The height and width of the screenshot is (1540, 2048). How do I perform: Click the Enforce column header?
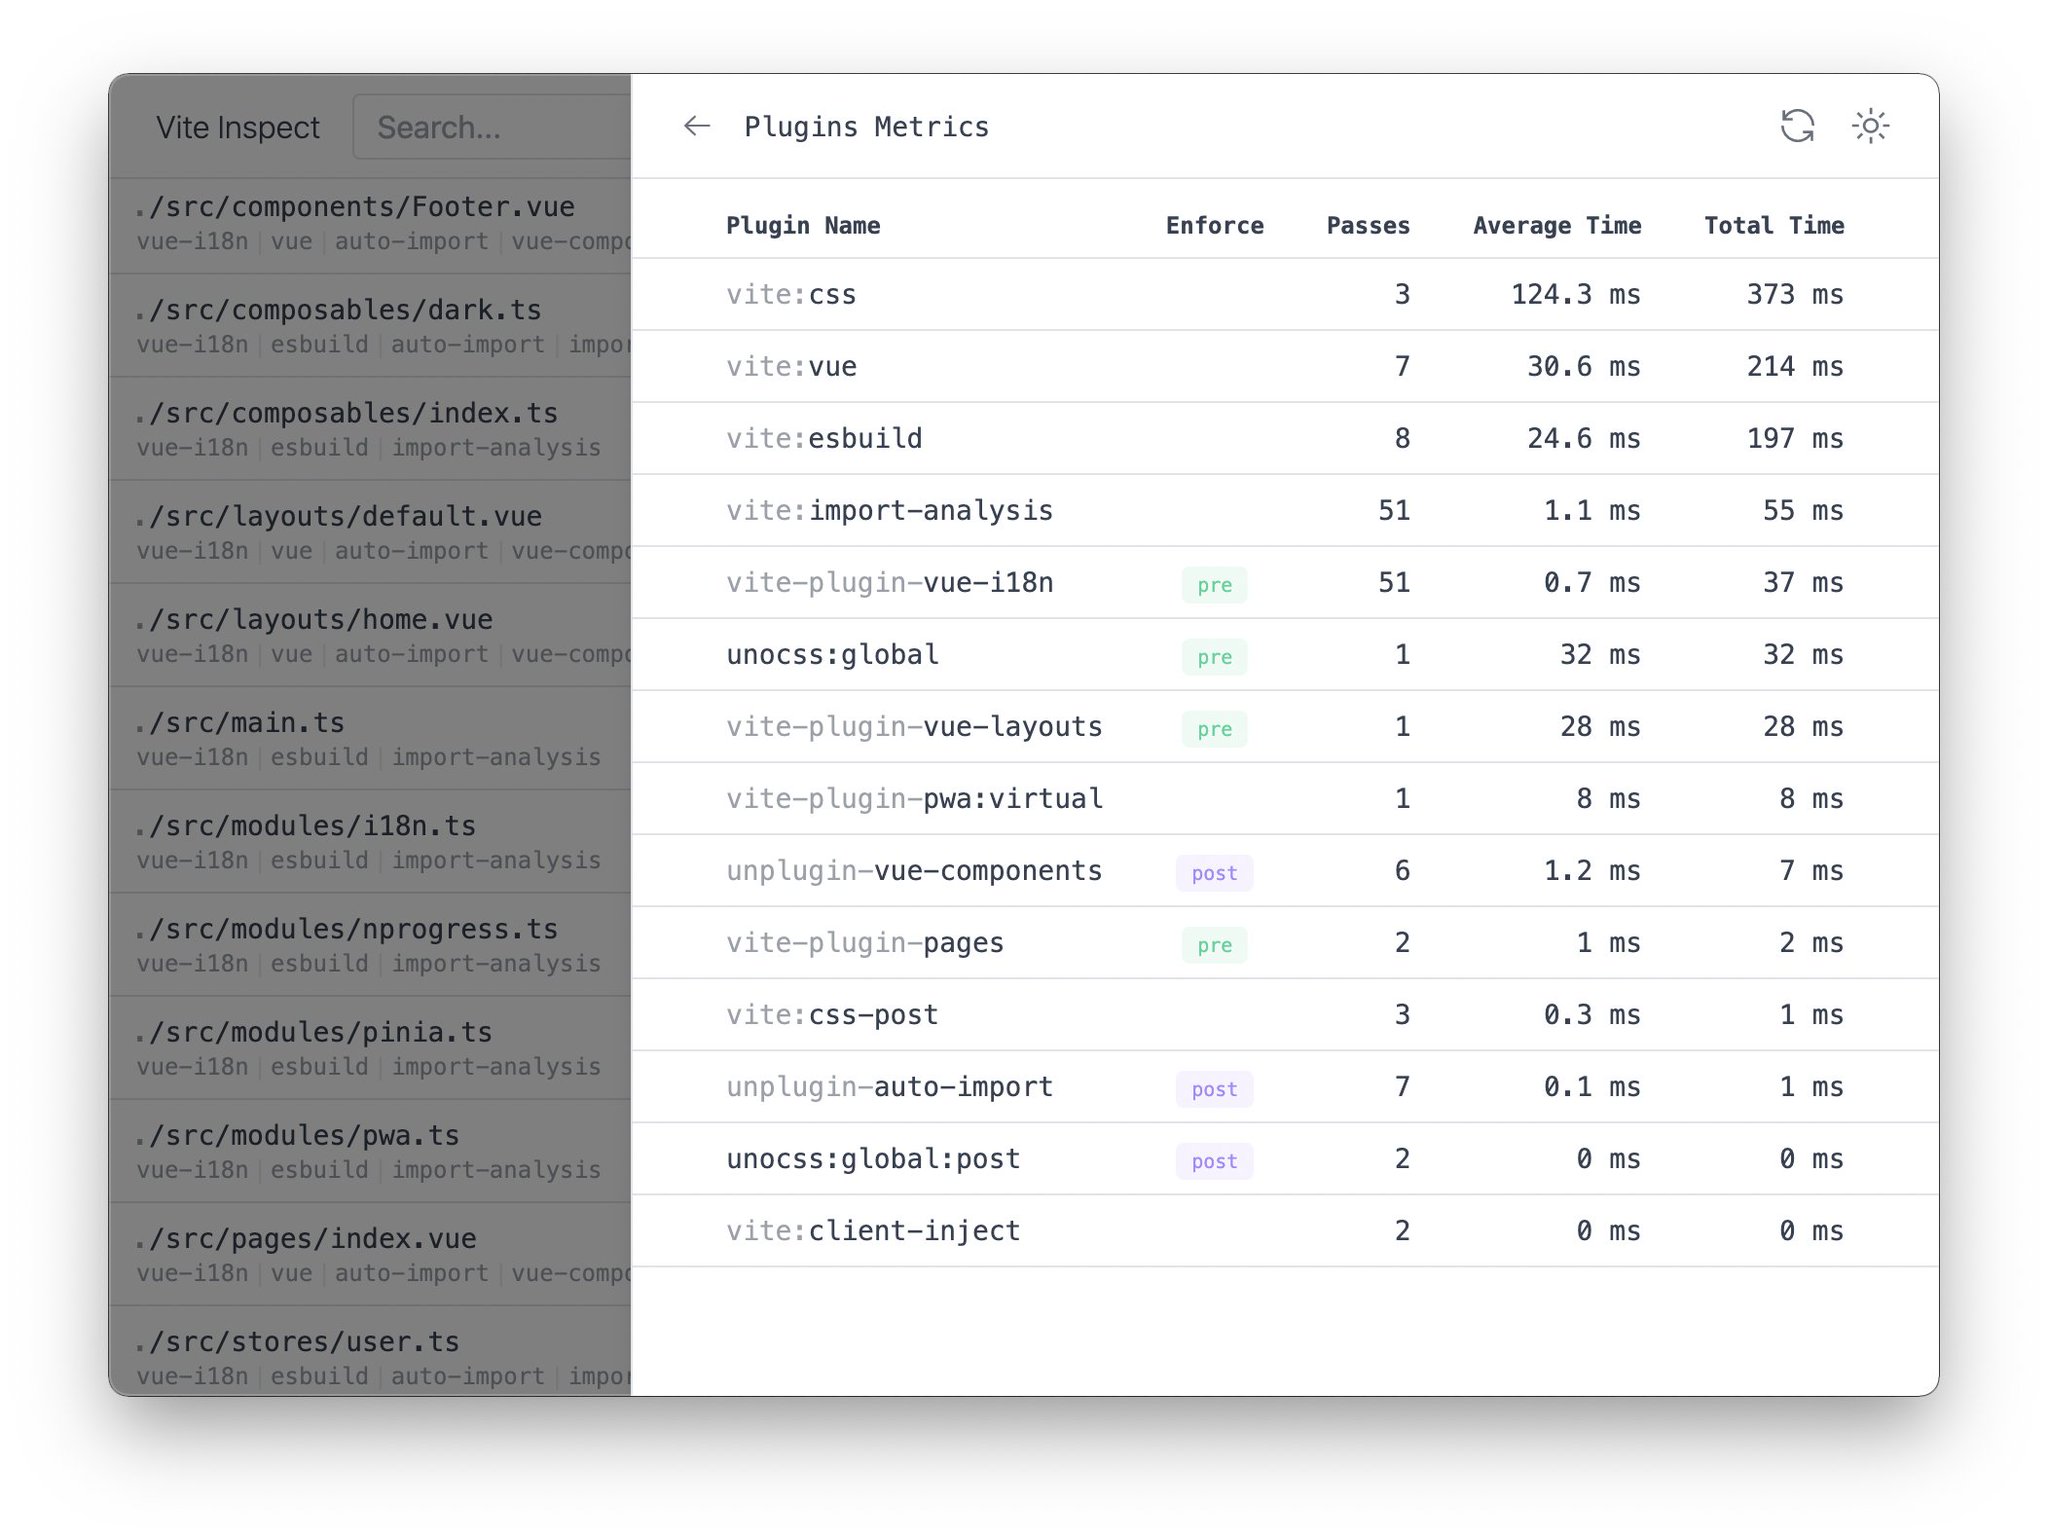tap(1215, 226)
